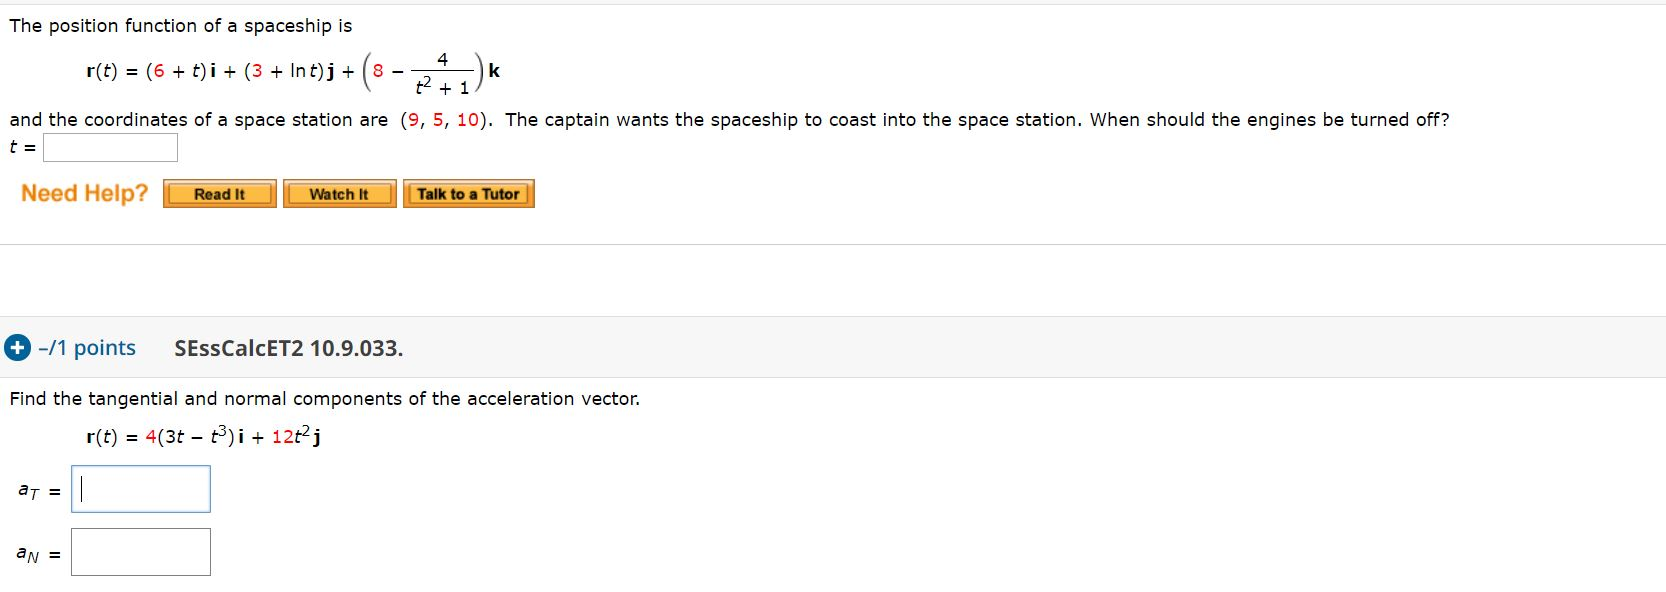The height and width of the screenshot is (592, 1666).
Task: Click the aT label next to its field
Action: 27,491
